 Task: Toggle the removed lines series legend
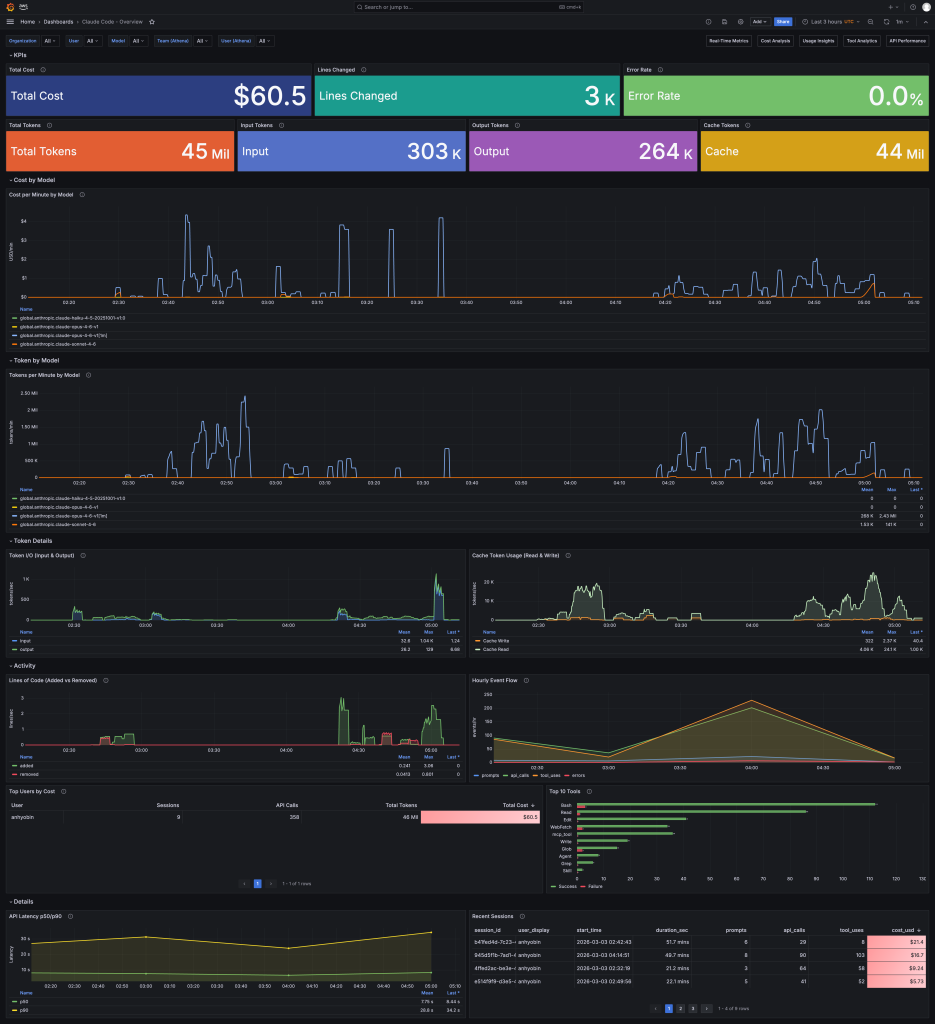pyautogui.click(x=28, y=774)
